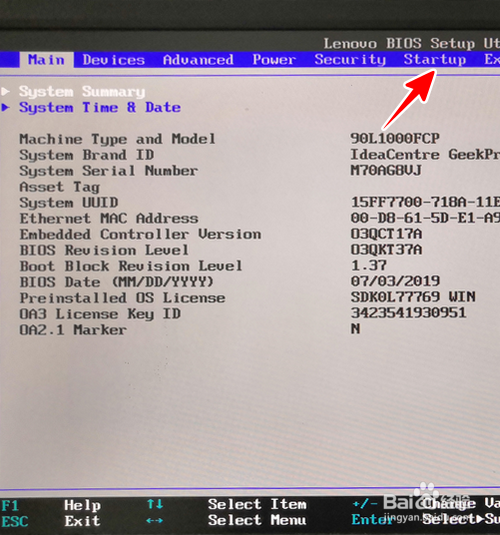Open System Time & Date entry
The width and height of the screenshot is (500, 535).
click(100, 107)
